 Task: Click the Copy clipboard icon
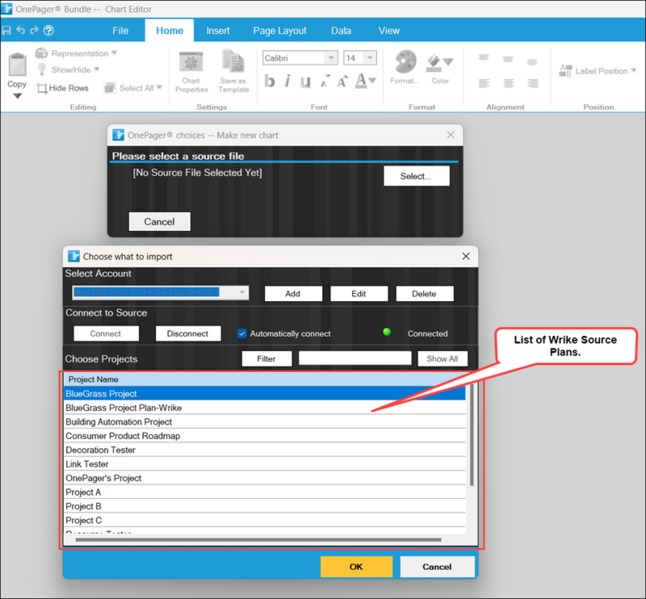pyautogui.click(x=17, y=65)
